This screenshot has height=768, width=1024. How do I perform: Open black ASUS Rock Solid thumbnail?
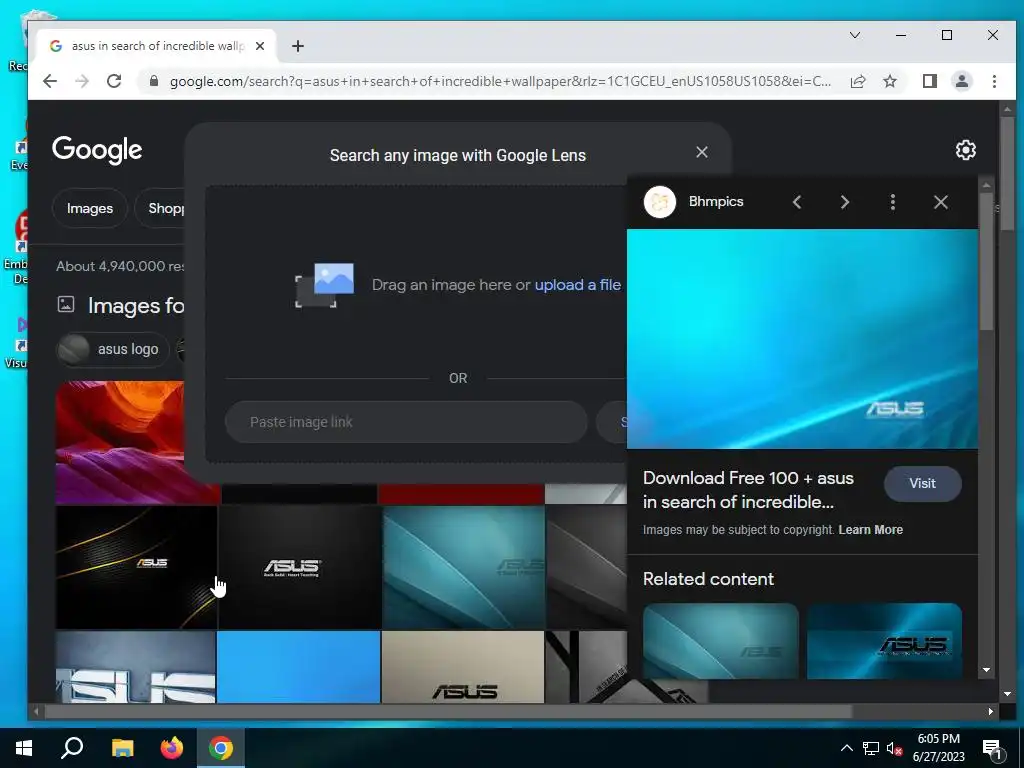click(x=299, y=567)
